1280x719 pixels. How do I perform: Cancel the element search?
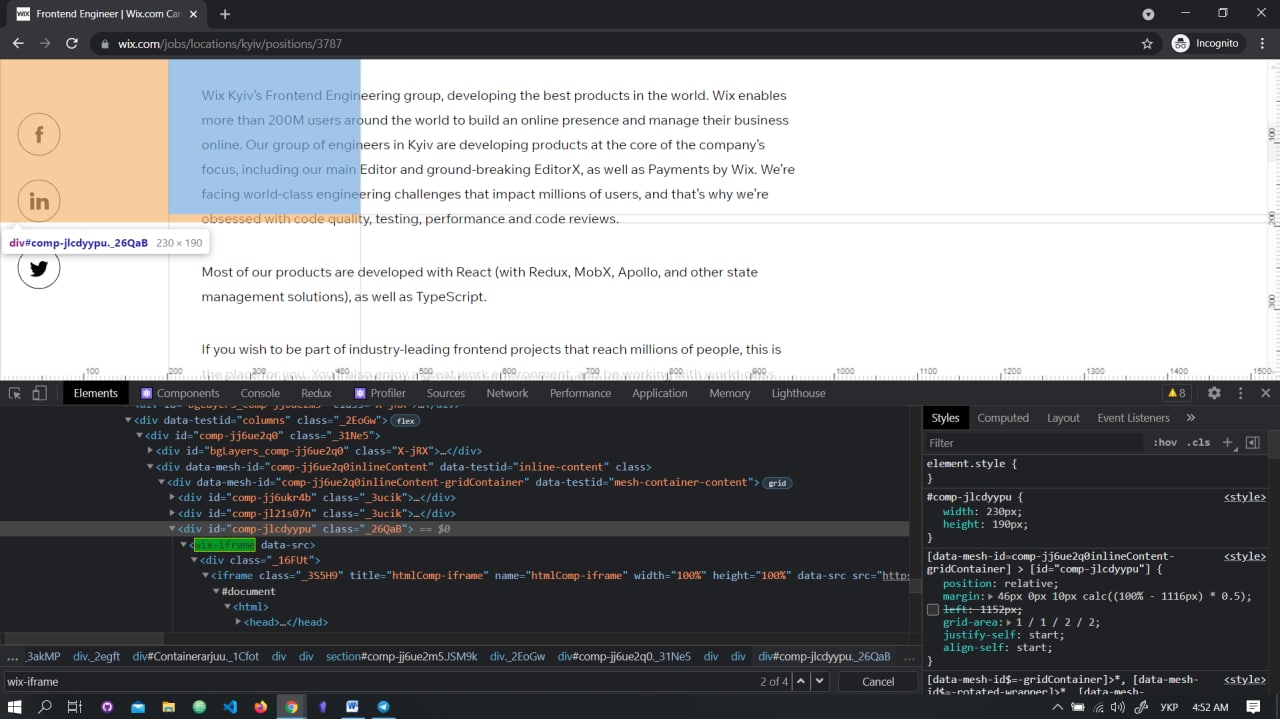click(x=878, y=681)
